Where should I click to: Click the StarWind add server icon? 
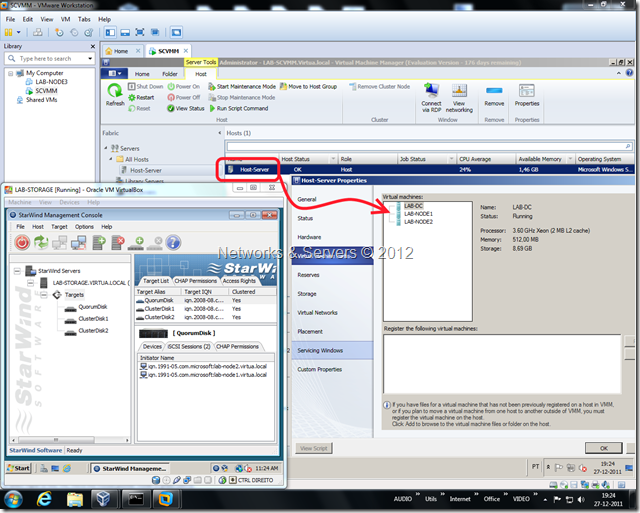click(x=98, y=242)
